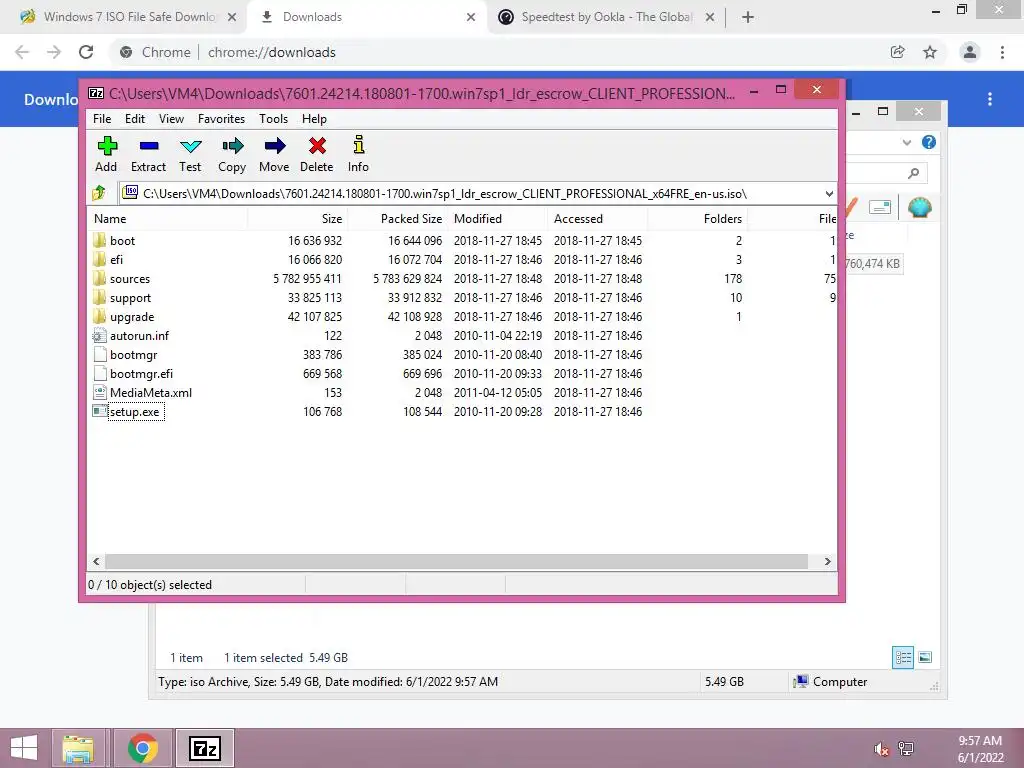This screenshot has width=1024, height=768.
Task: Select the bootmgr file icon
Action: click(x=99, y=355)
